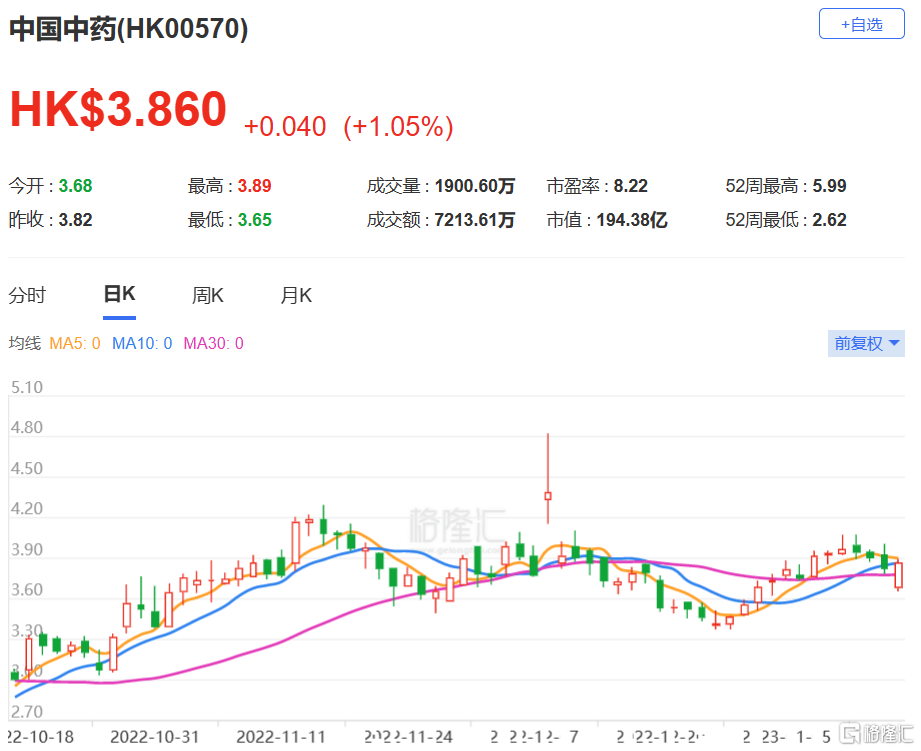Click the 2022-11-11 date axis label

click(281, 737)
